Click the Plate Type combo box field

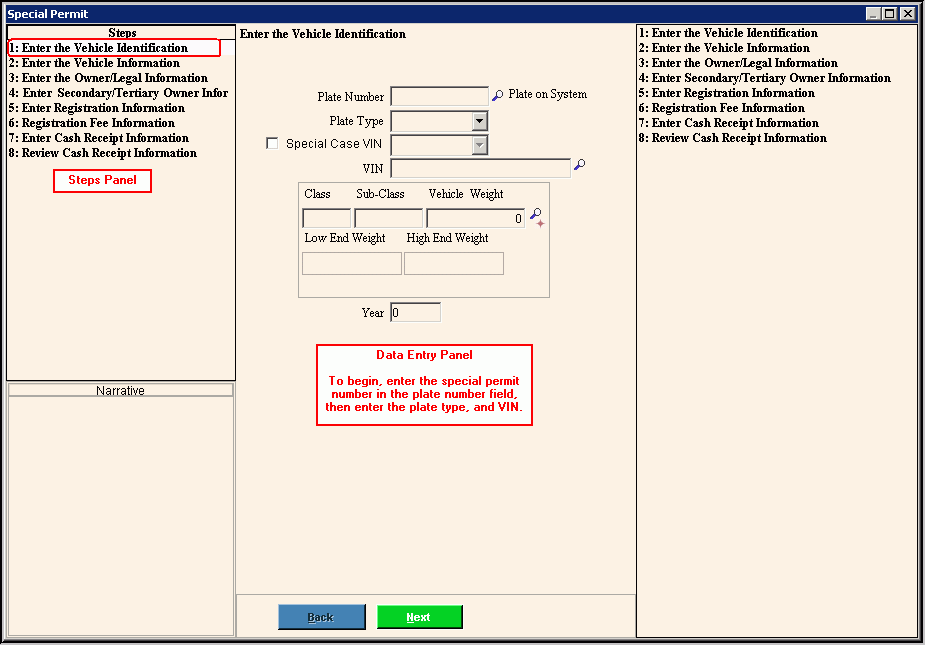[439, 122]
